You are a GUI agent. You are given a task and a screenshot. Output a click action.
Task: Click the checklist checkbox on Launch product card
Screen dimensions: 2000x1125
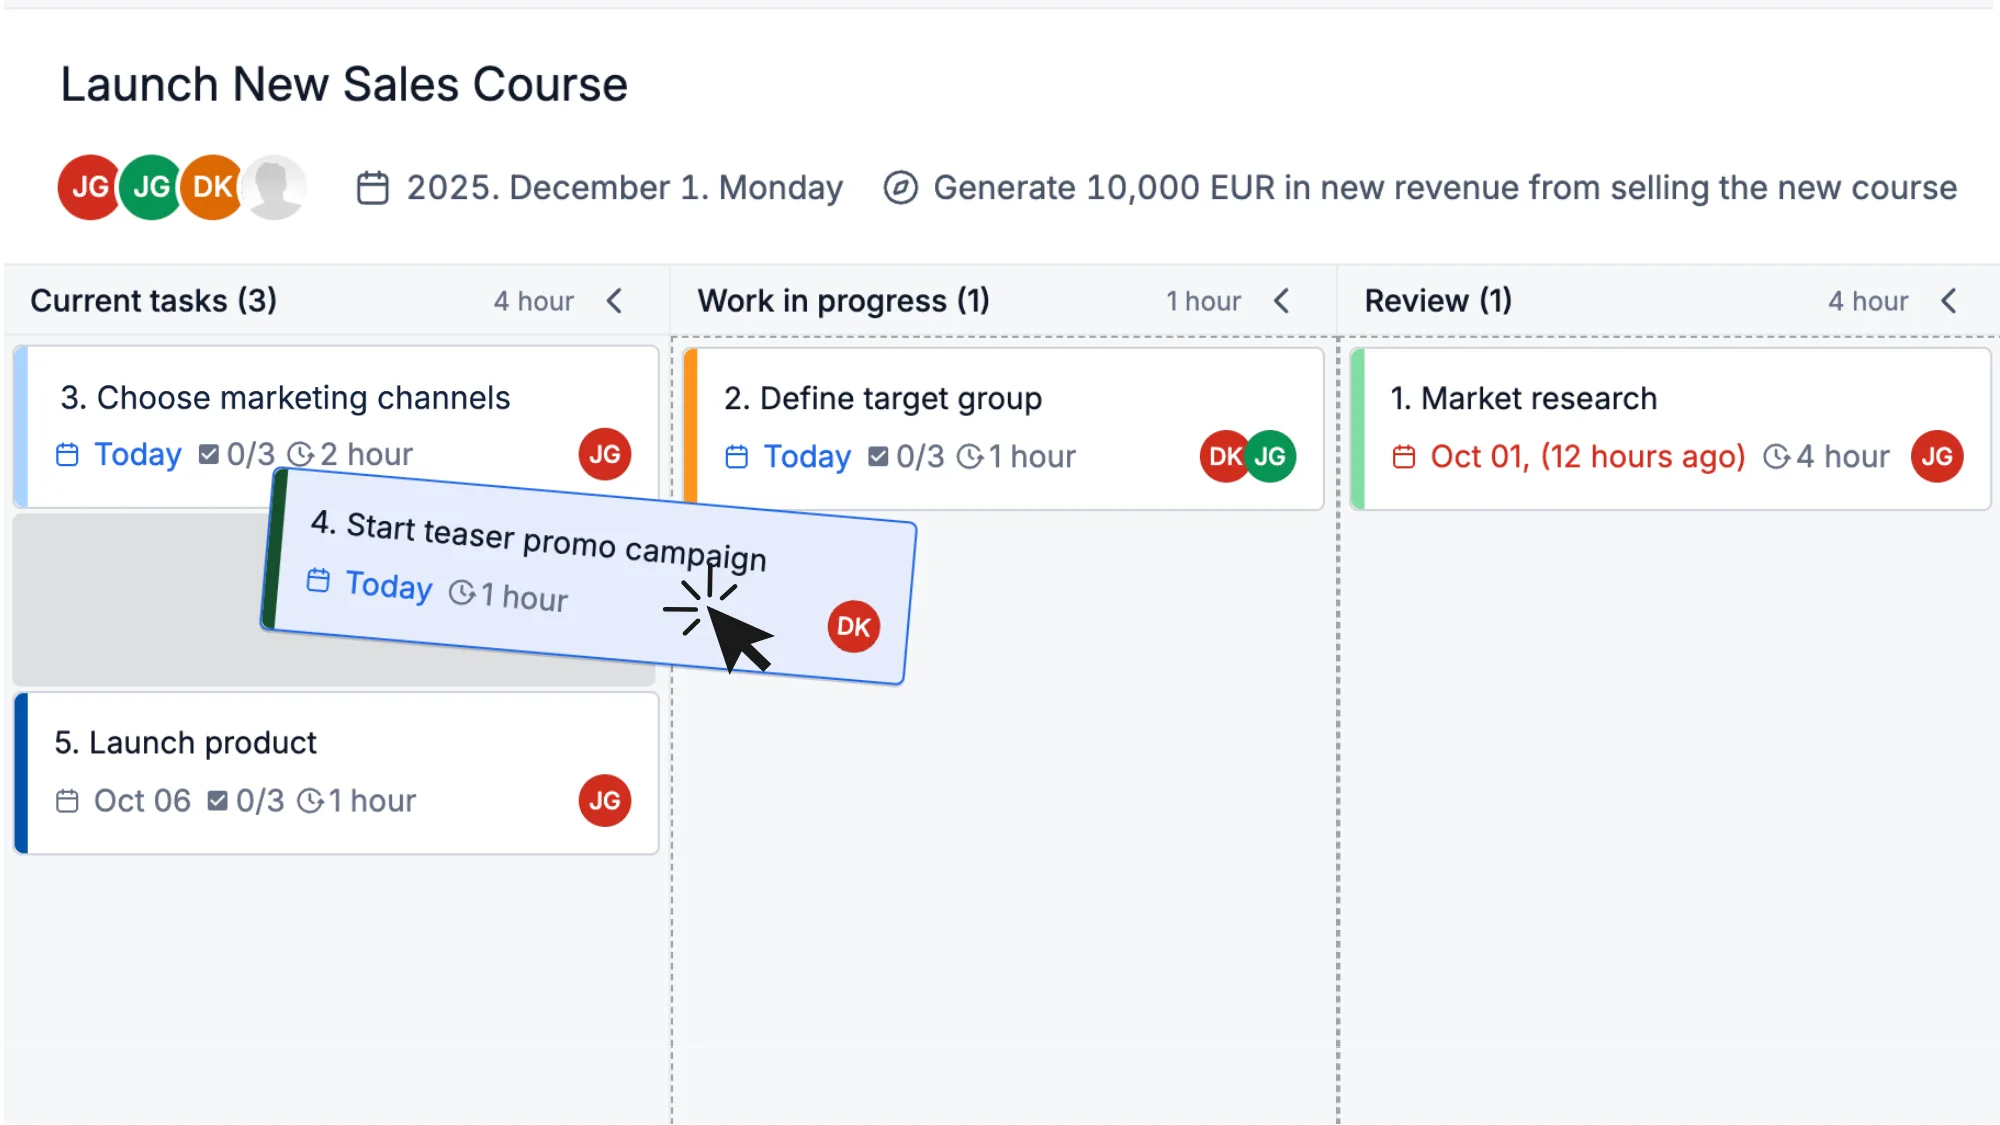point(217,801)
